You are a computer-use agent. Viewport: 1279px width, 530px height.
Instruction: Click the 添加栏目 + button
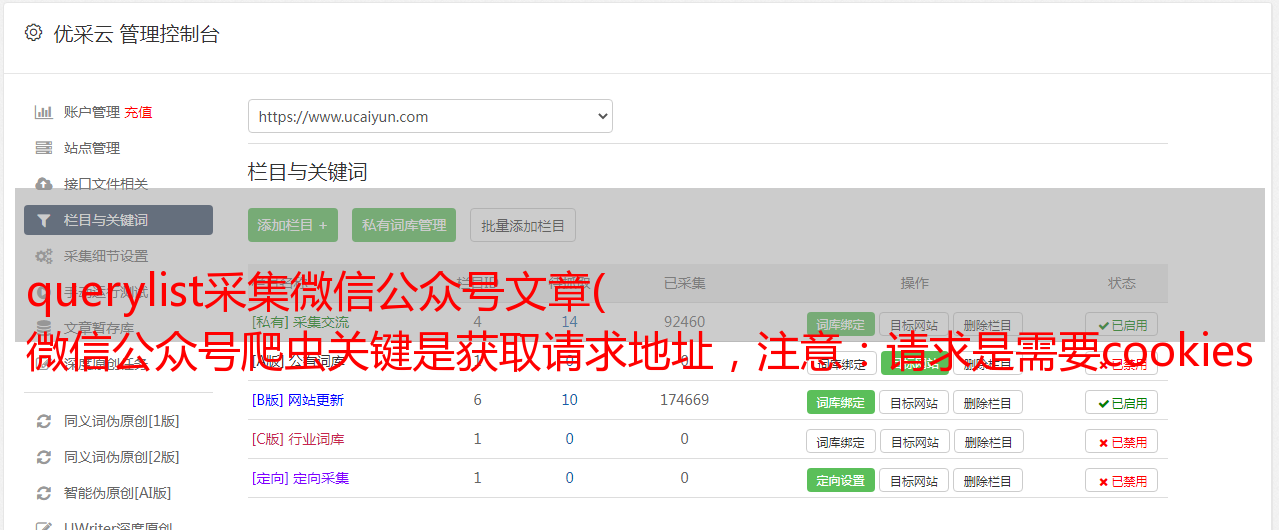point(293,225)
